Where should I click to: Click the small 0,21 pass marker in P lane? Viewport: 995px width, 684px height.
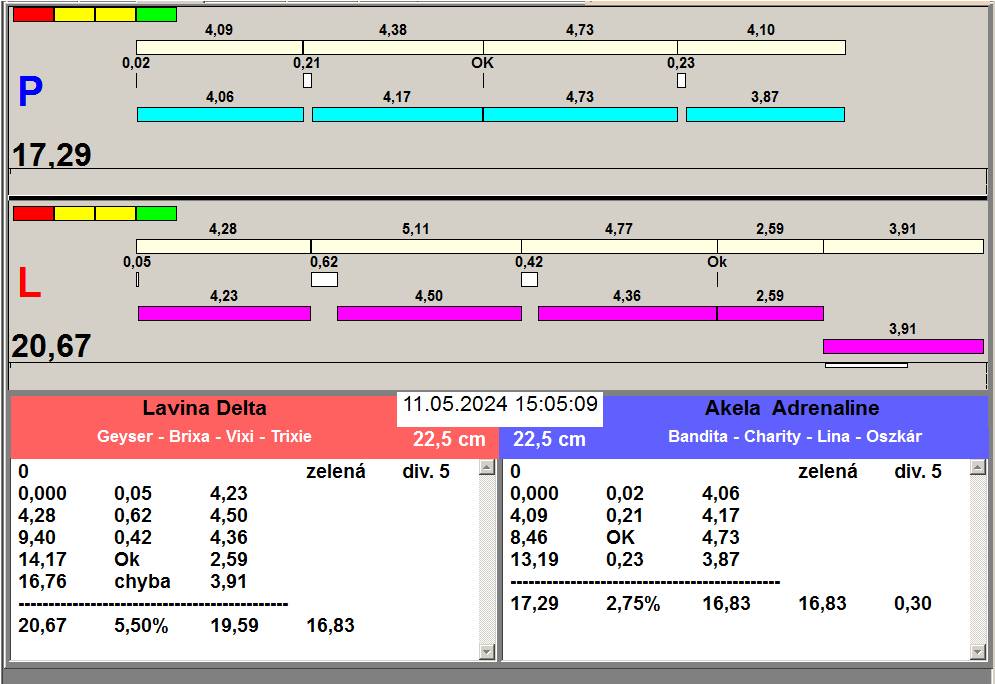(x=307, y=80)
